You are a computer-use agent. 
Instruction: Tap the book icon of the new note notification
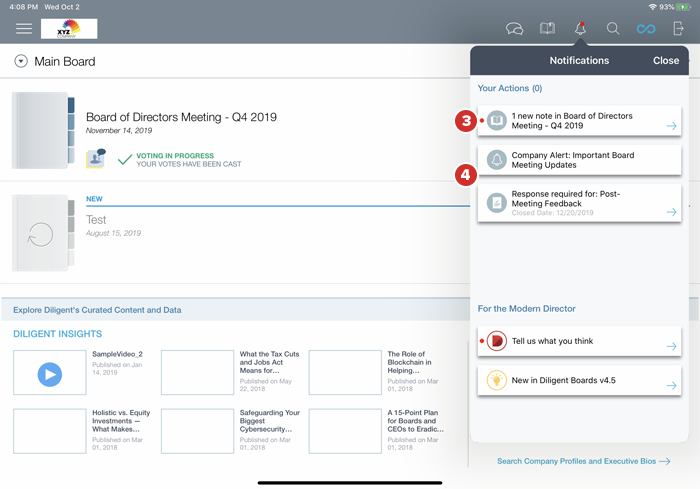[496, 121]
